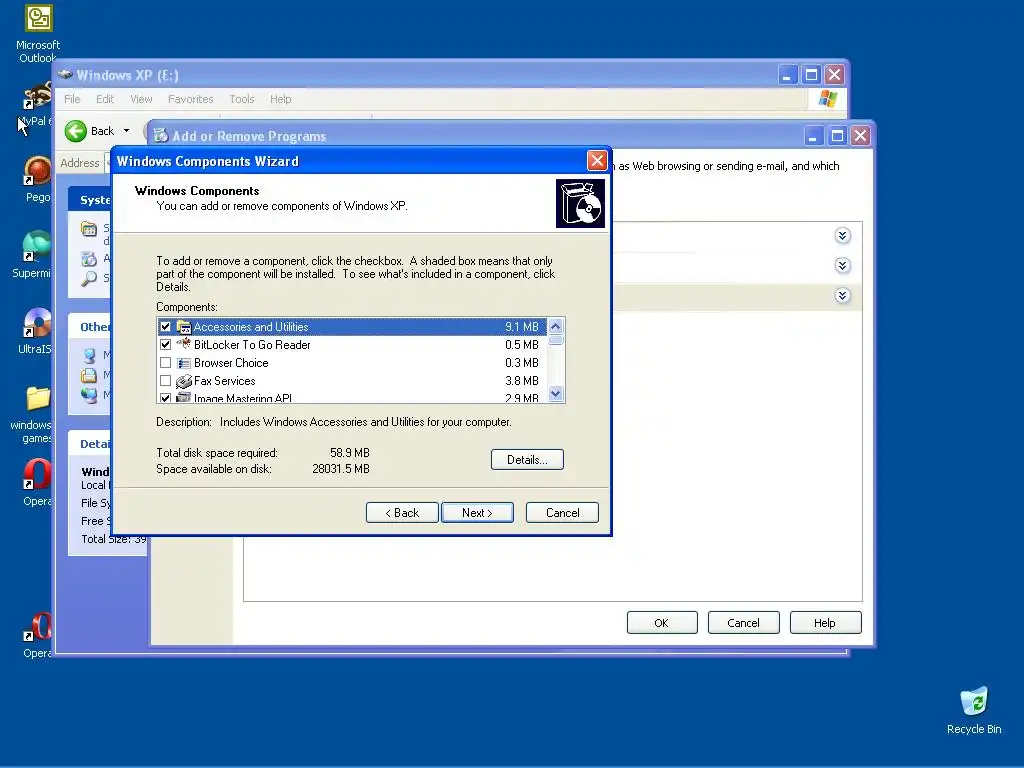Click the Browser Choice component icon
Image resolution: width=1024 pixels, height=768 pixels.
pos(184,362)
